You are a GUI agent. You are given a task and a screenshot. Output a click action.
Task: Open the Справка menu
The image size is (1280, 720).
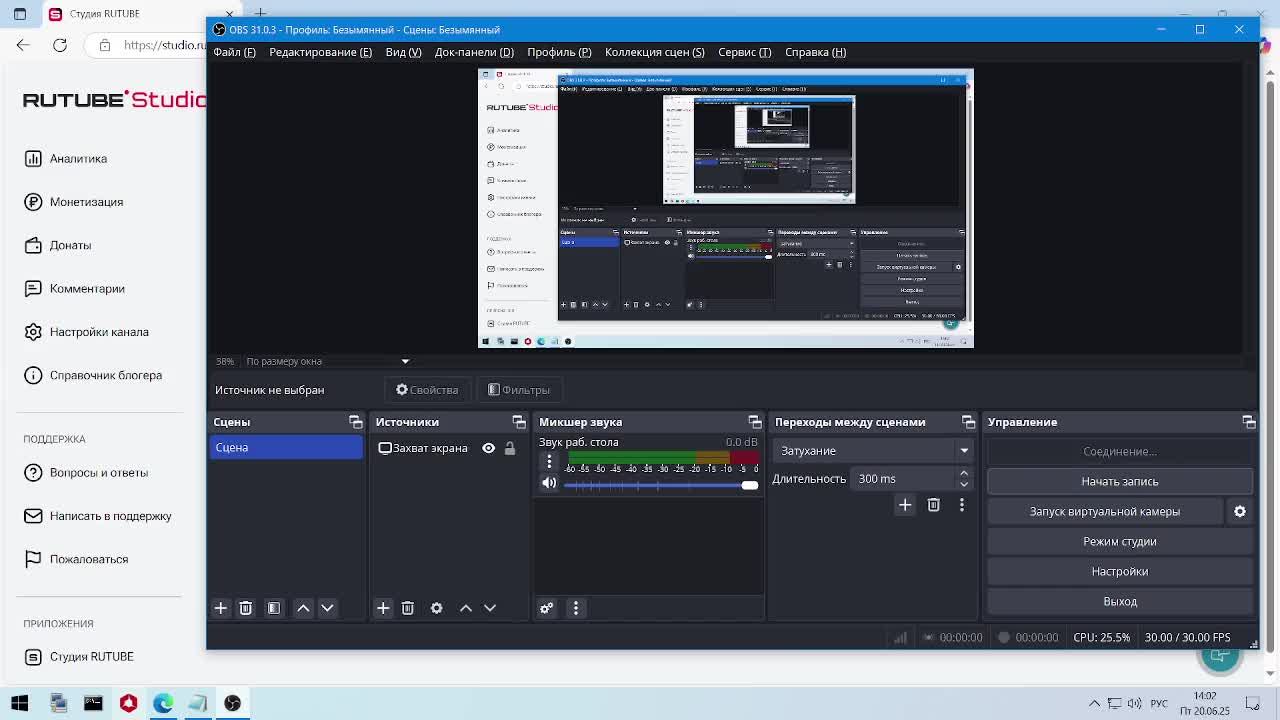click(x=815, y=52)
